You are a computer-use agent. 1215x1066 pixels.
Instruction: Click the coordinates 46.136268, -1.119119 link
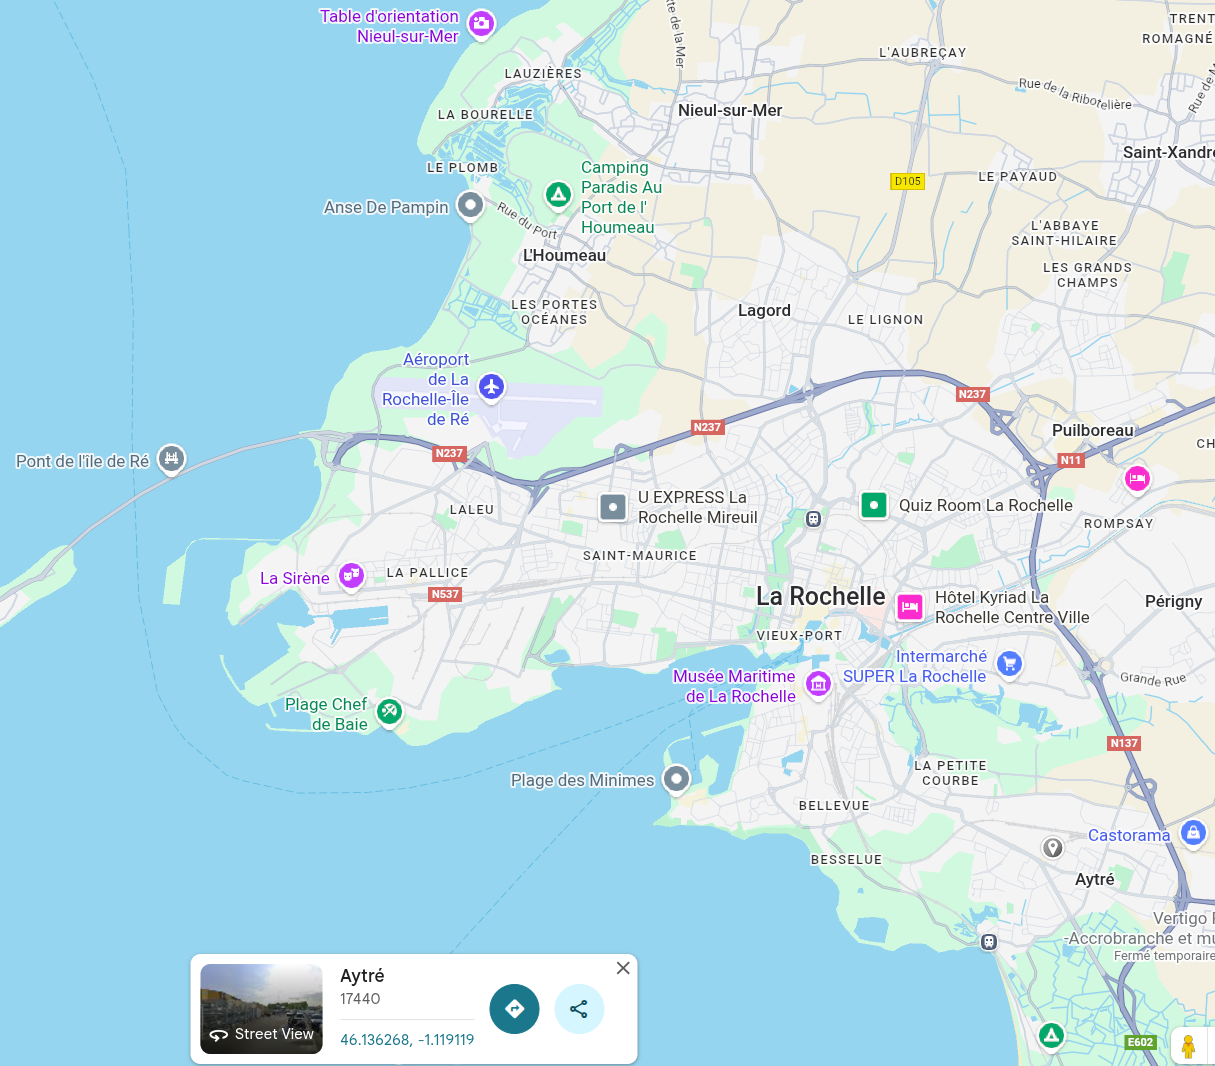[x=407, y=1040]
